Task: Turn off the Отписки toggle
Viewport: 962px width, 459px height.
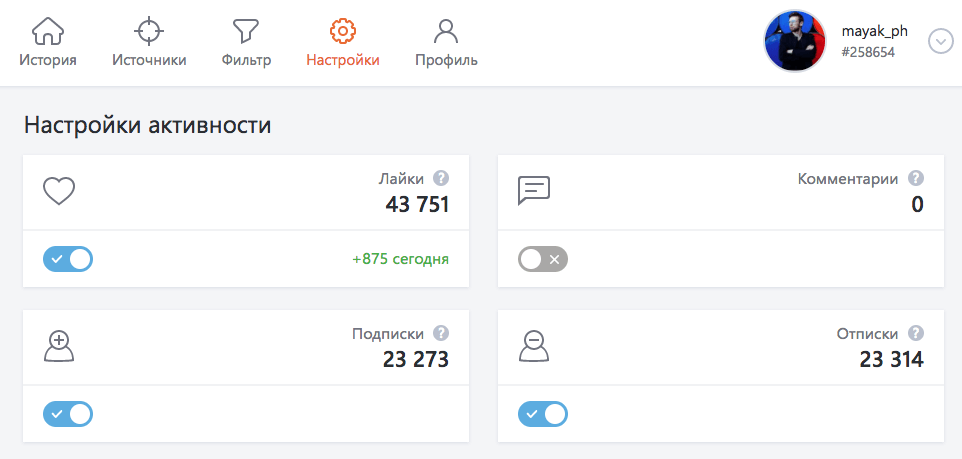Action: pyautogui.click(x=543, y=414)
